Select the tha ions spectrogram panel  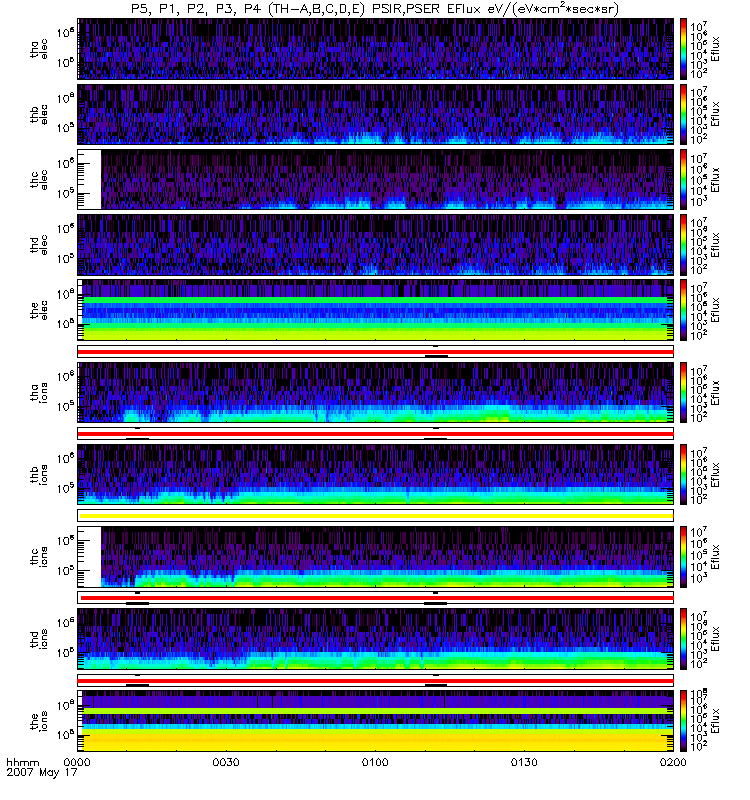coord(374,391)
